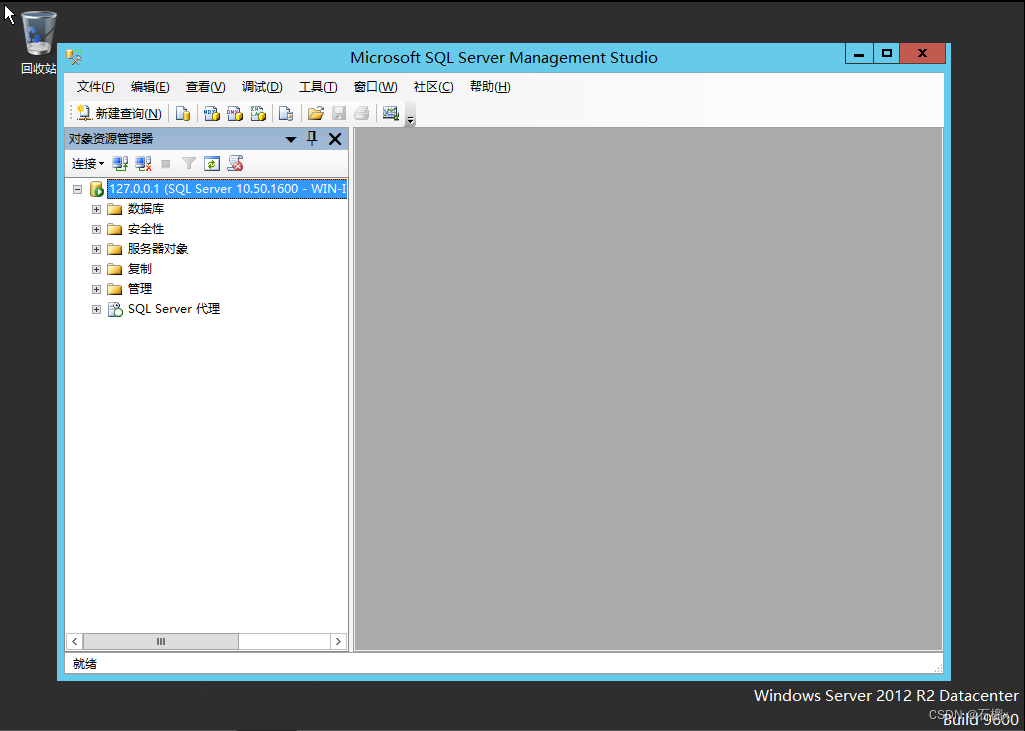Select the 127.0.0.1 SQL Server node
Image resolution: width=1025 pixels, height=731 pixels.
click(227, 189)
